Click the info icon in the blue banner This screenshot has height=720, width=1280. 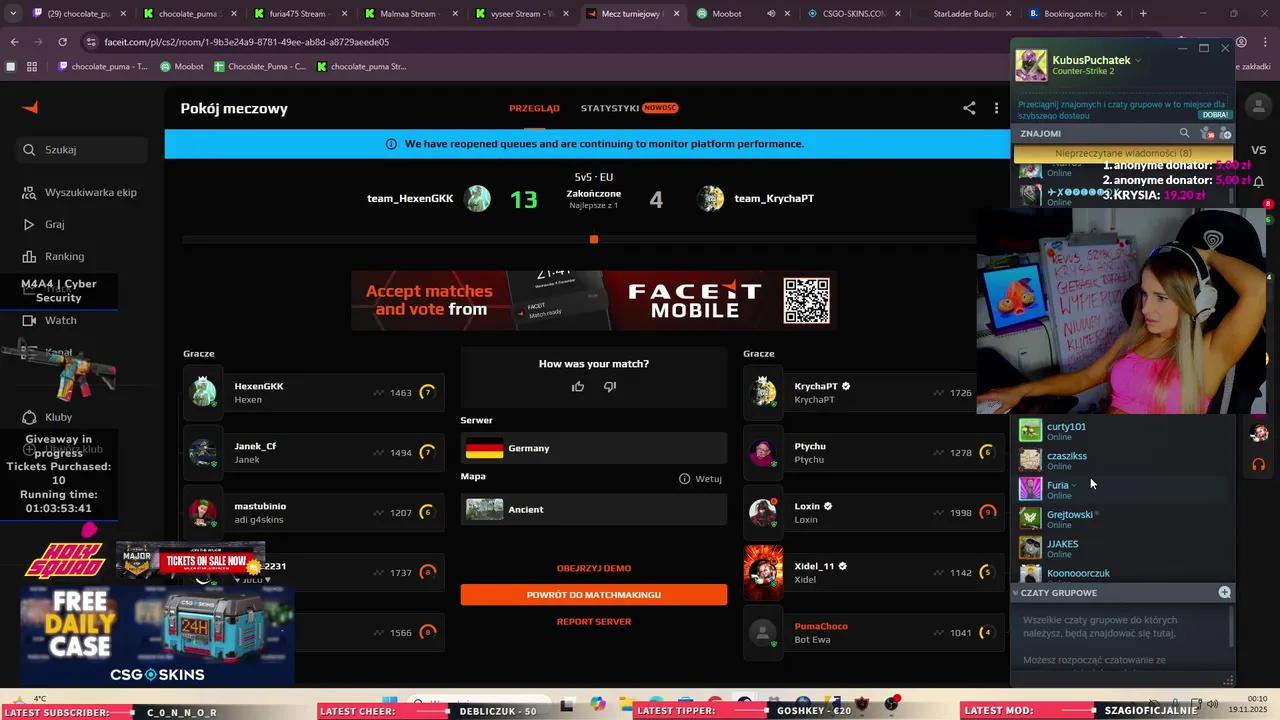tap(391, 144)
